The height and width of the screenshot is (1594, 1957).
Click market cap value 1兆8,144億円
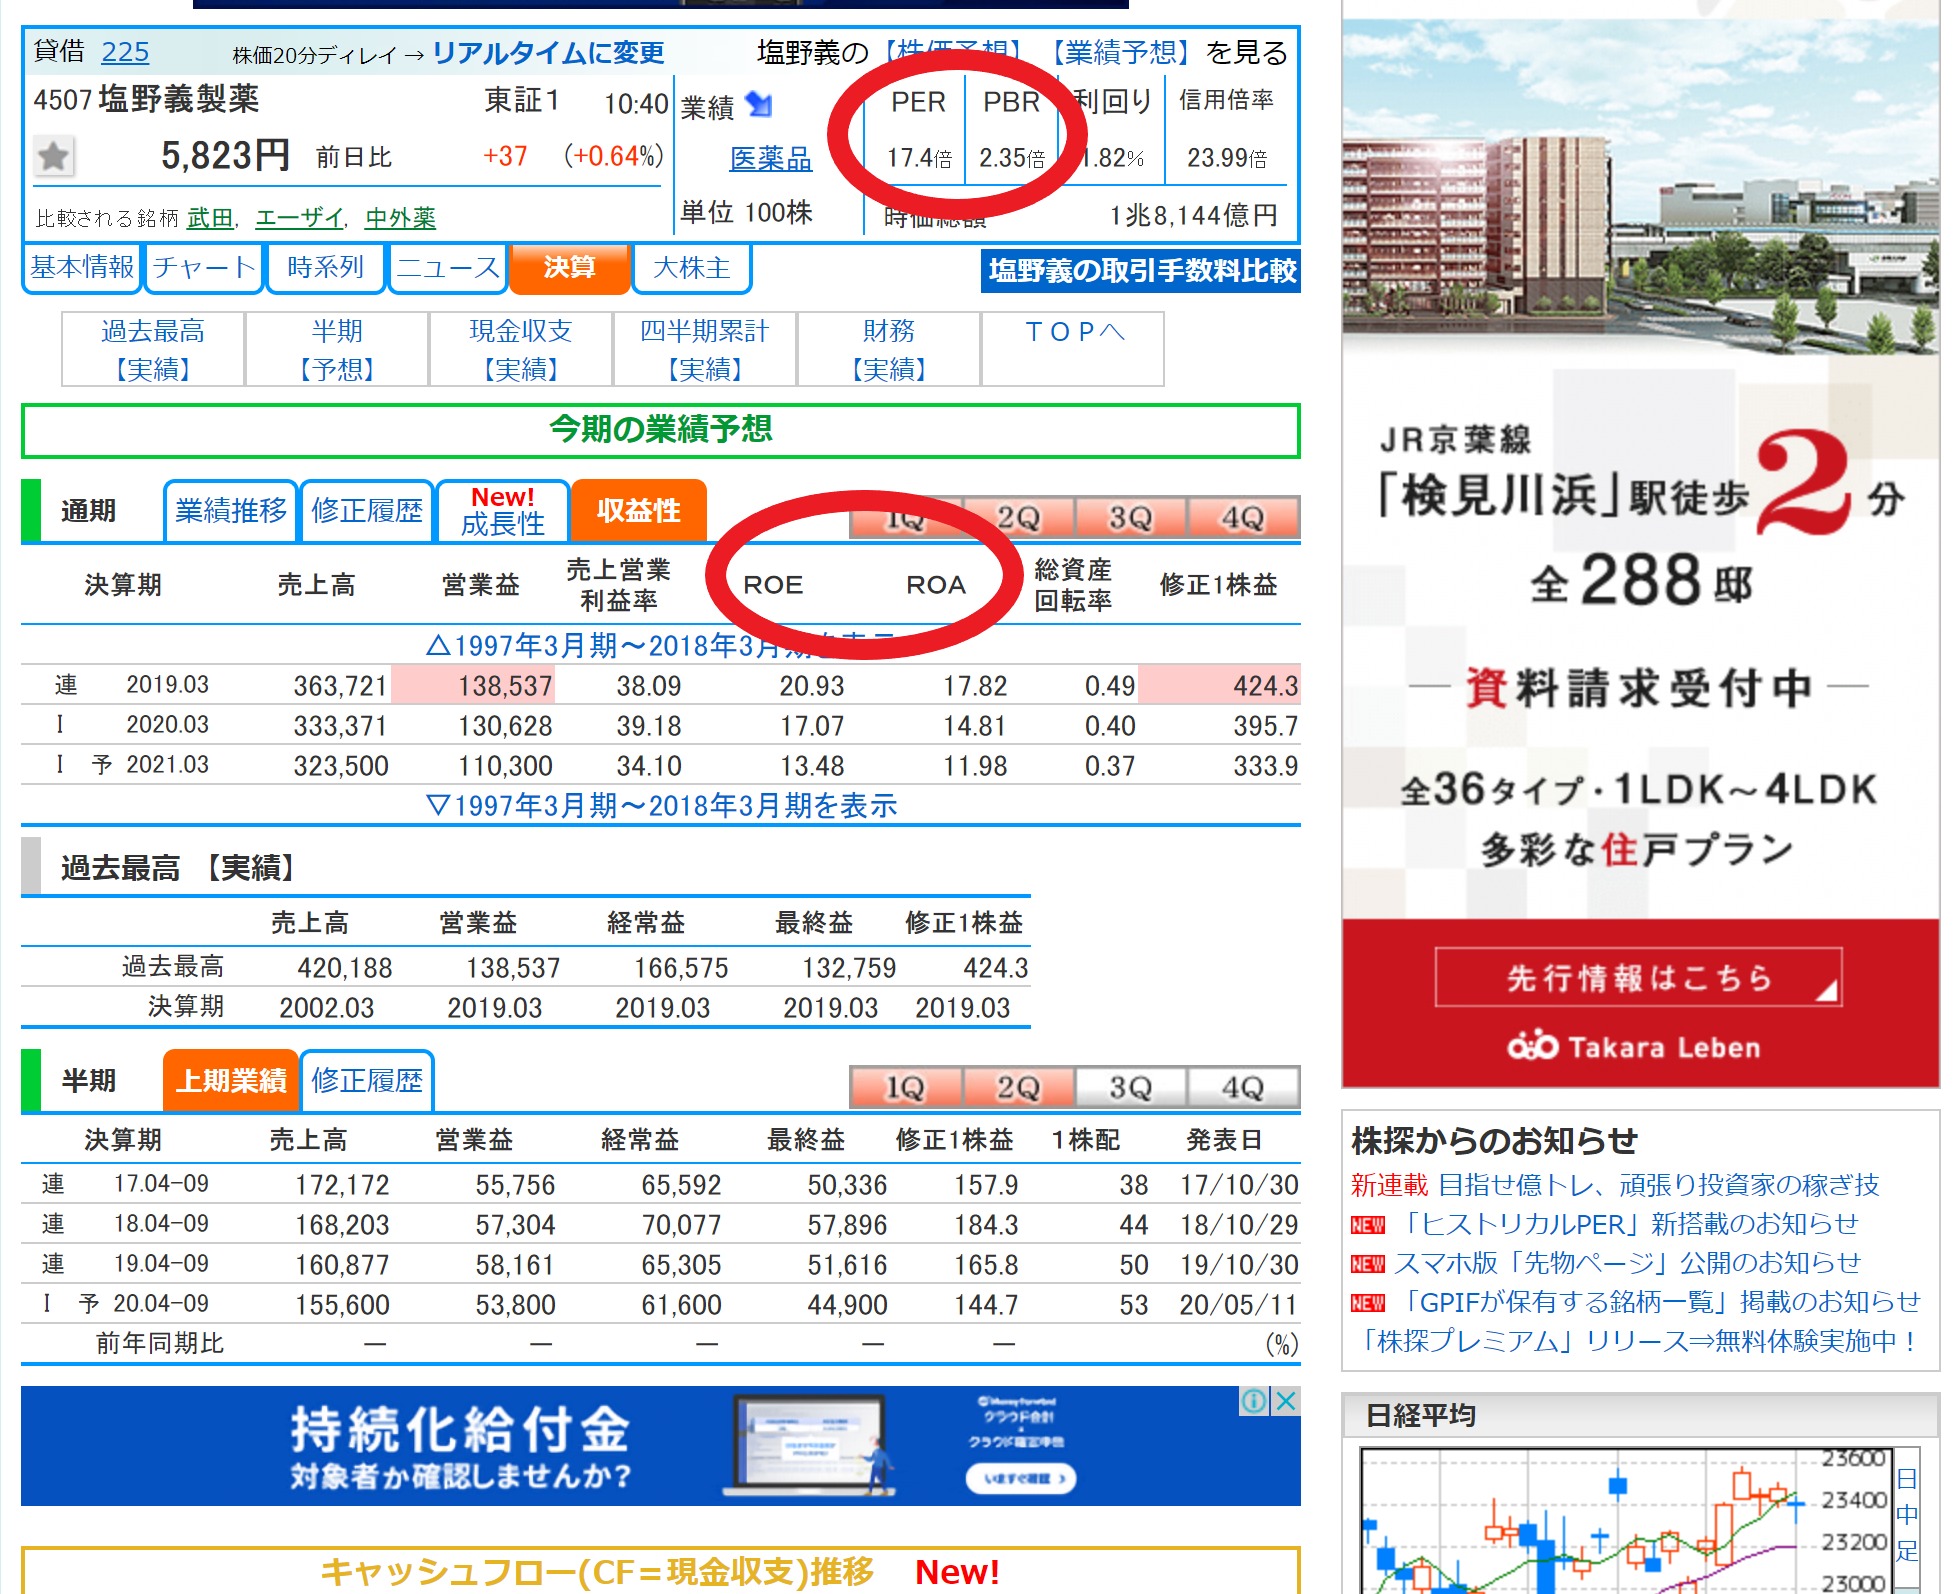coord(1193,215)
